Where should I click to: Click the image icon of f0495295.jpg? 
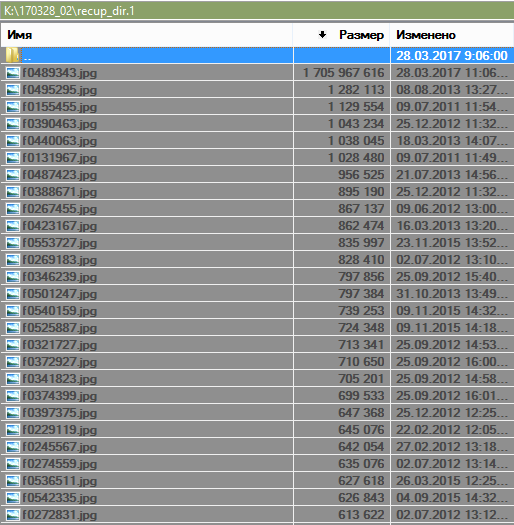point(13,90)
